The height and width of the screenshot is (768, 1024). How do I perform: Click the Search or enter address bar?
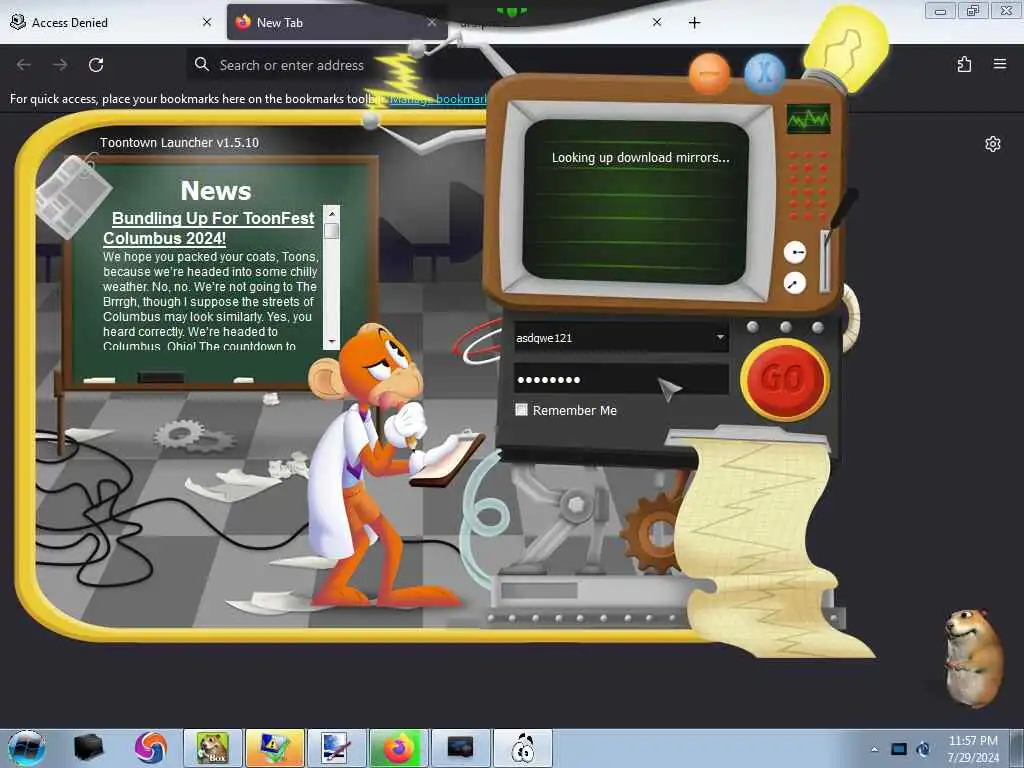tap(291, 65)
